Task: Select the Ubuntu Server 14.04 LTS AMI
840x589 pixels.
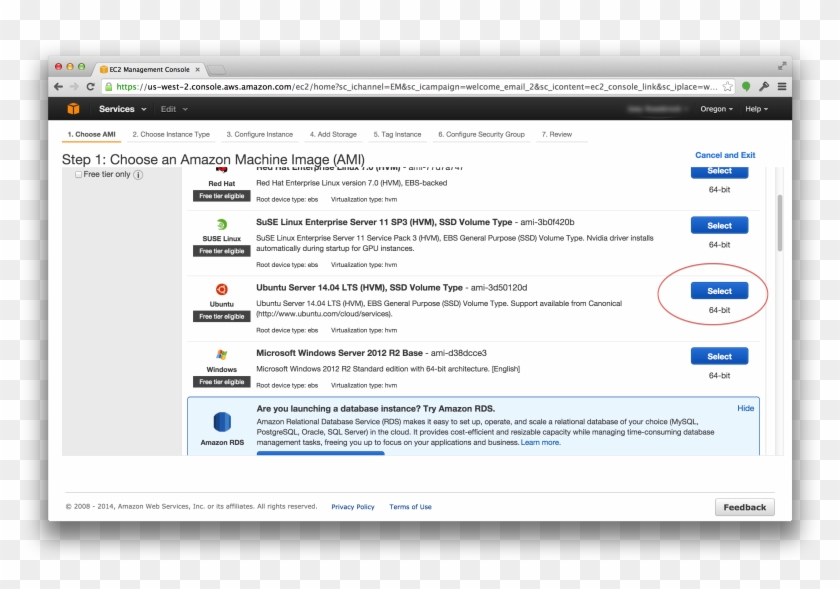Action: 719,291
